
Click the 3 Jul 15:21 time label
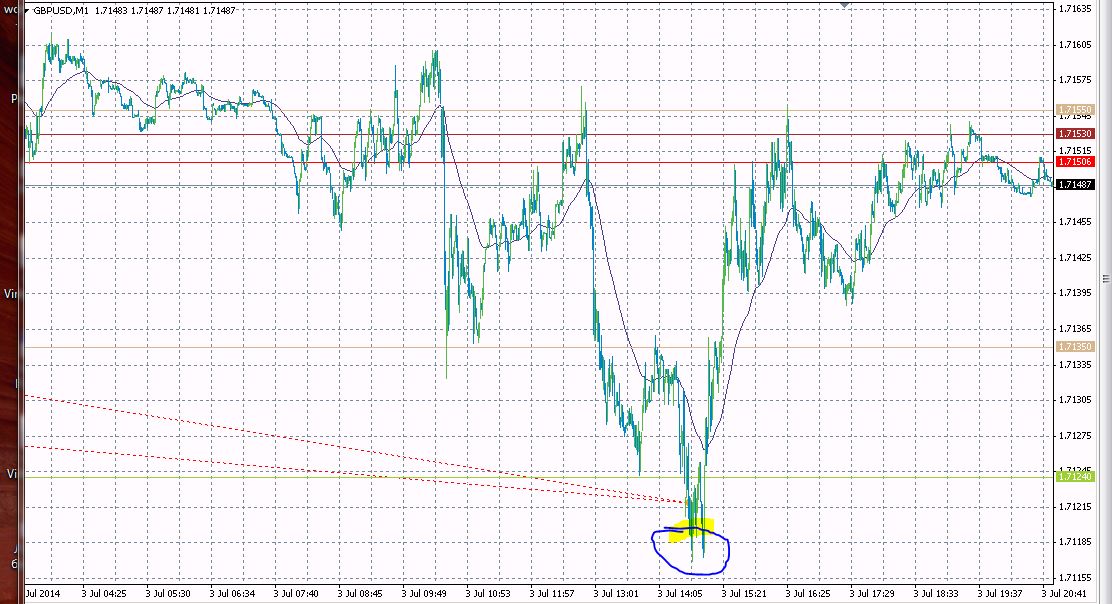click(744, 593)
